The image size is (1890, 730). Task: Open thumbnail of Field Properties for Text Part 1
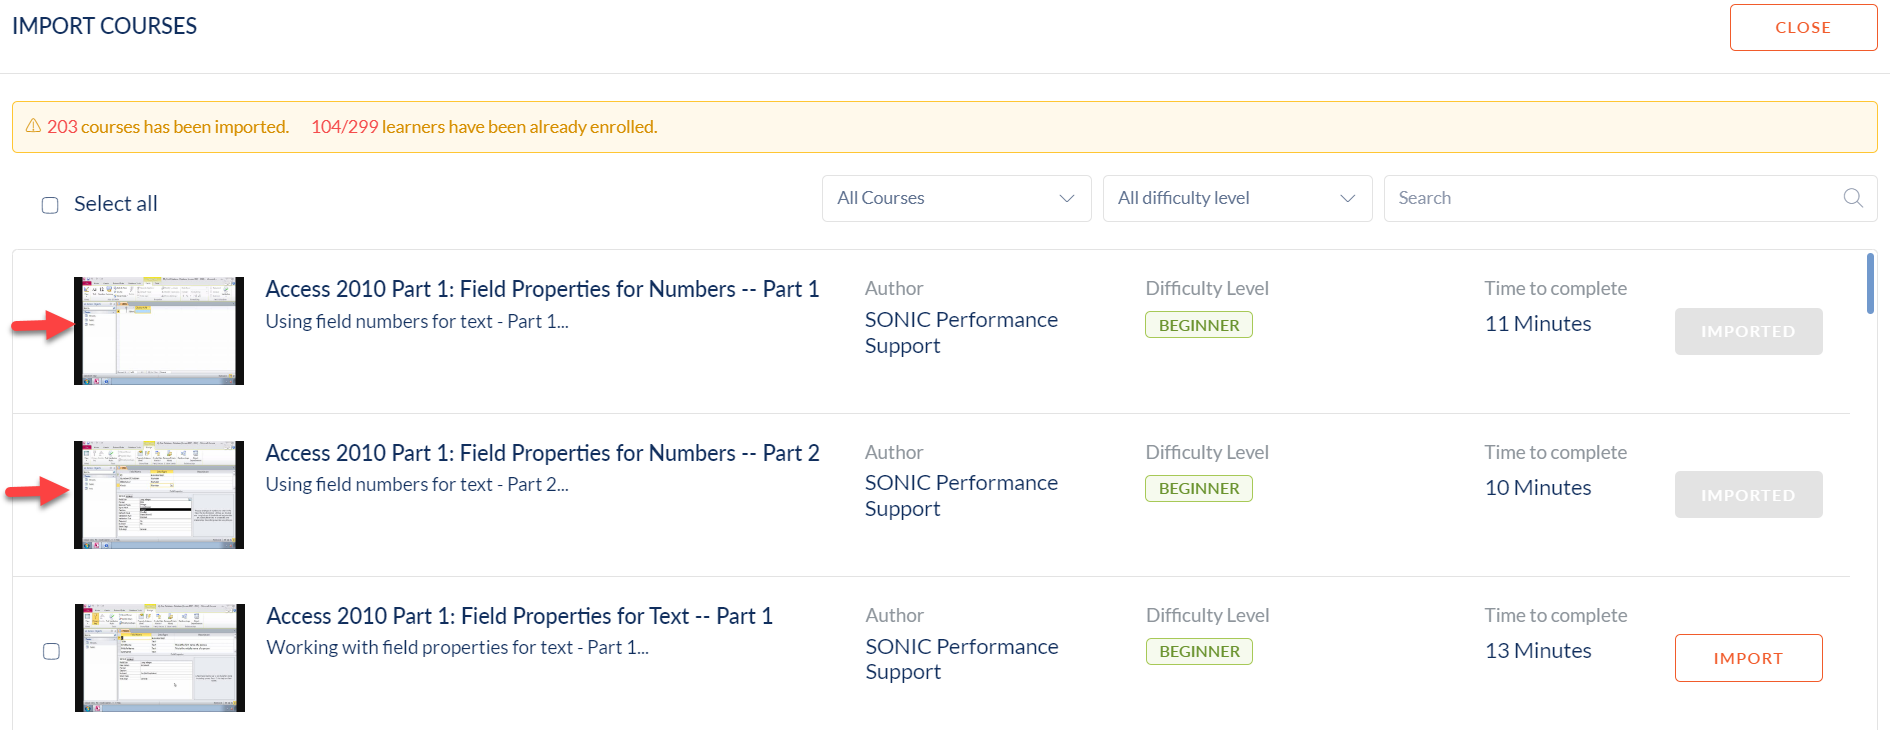click(x=160, y=658)
